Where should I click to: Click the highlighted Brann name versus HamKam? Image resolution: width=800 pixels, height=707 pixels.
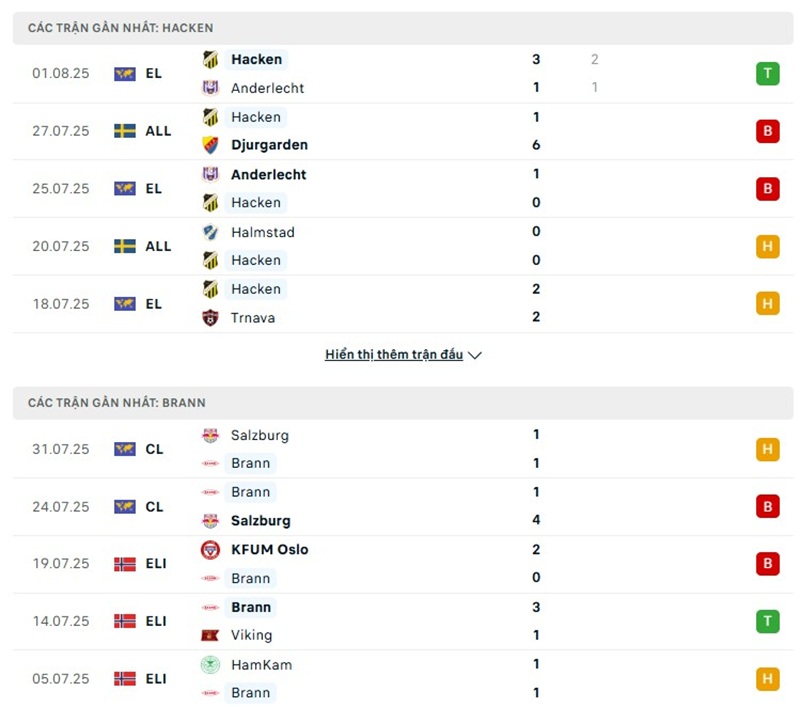click(250, 692)
